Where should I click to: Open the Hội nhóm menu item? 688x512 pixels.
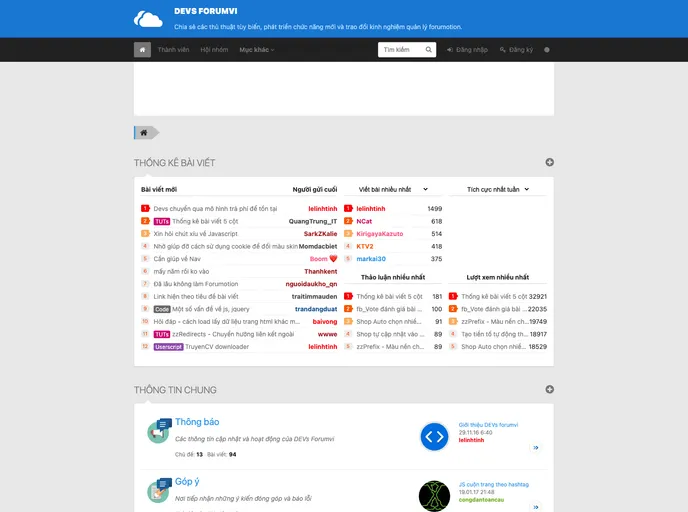[214, 49]
